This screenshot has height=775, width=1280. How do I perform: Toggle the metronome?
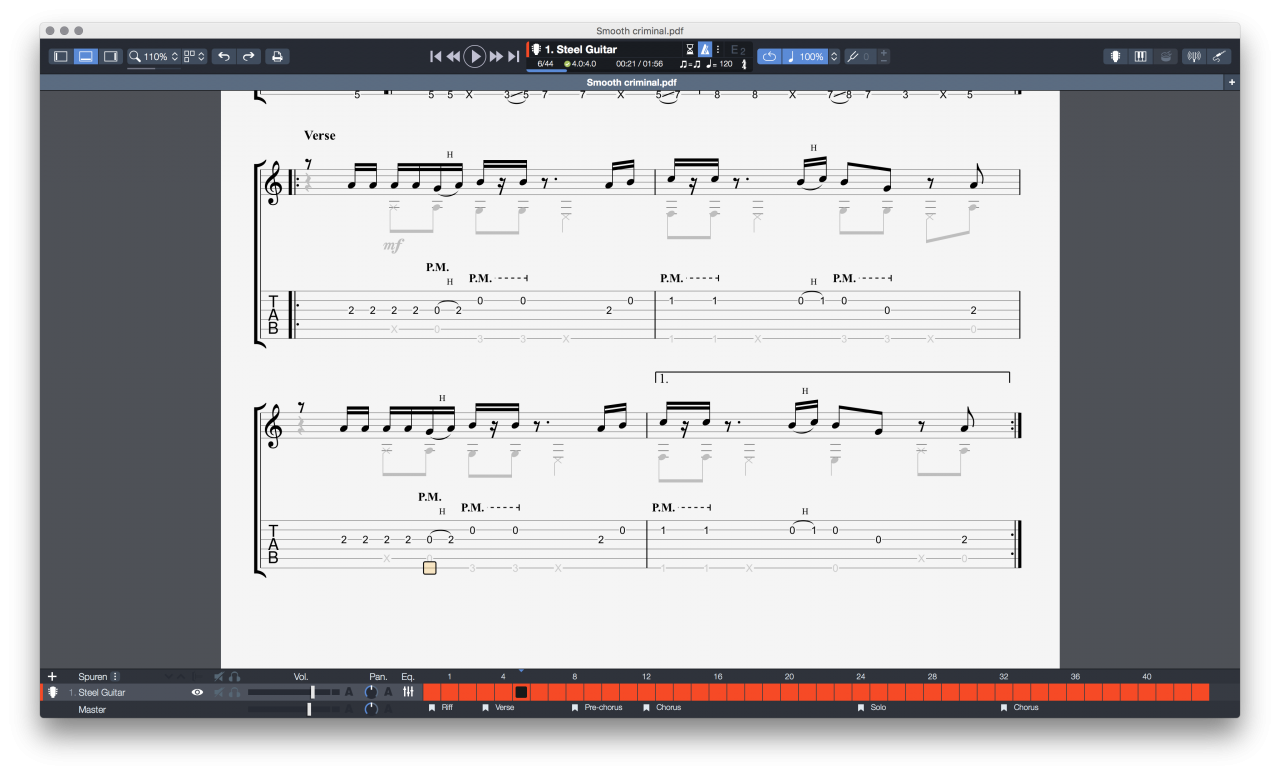704,49
